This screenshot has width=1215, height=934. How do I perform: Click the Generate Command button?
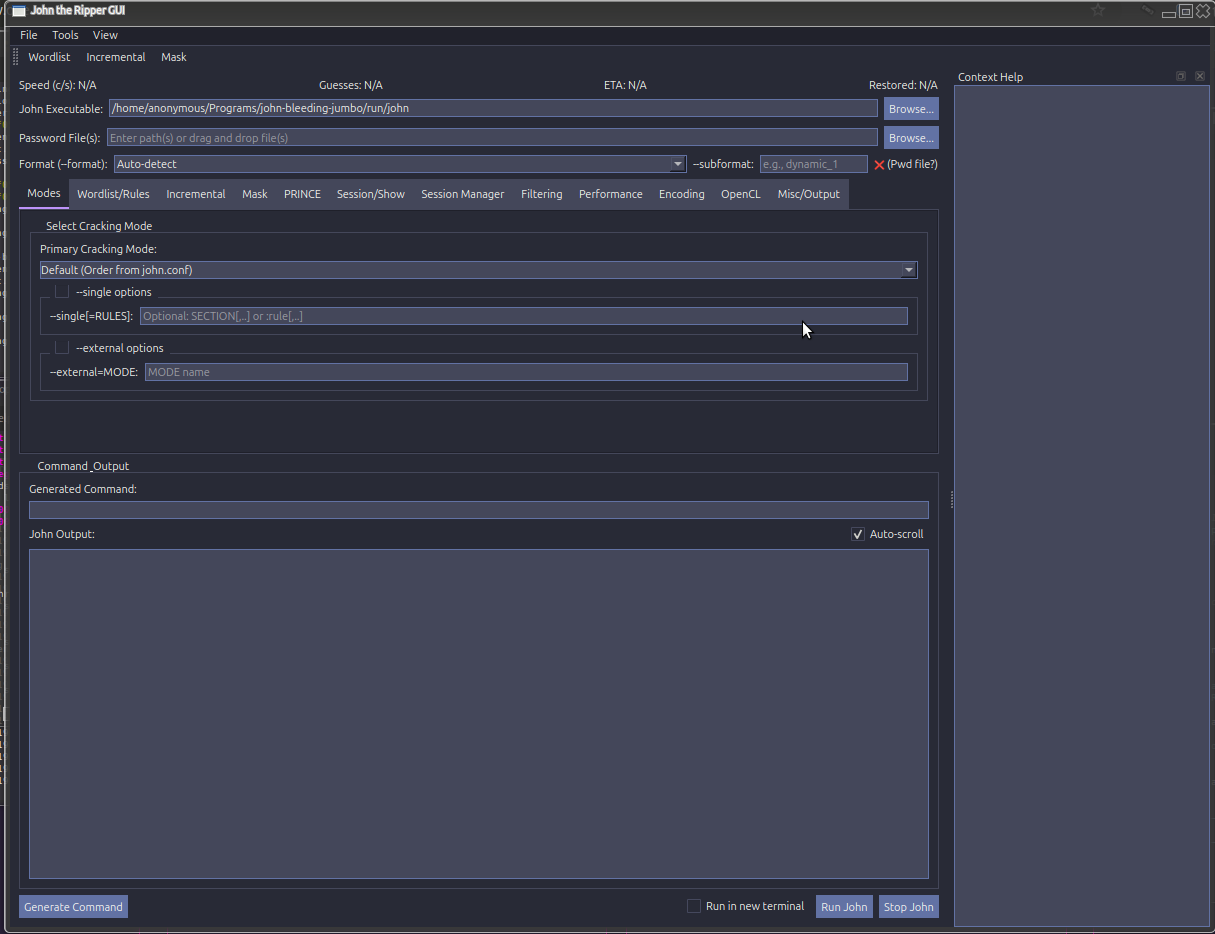click(73, 907)
